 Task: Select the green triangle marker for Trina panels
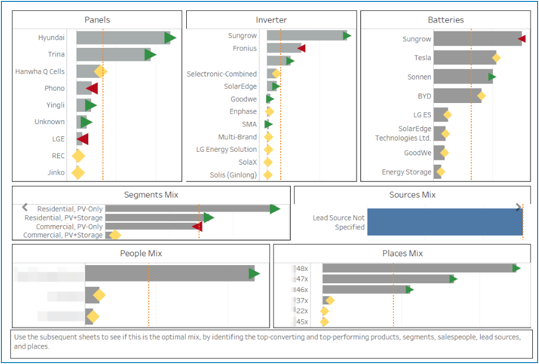[150, 55]
